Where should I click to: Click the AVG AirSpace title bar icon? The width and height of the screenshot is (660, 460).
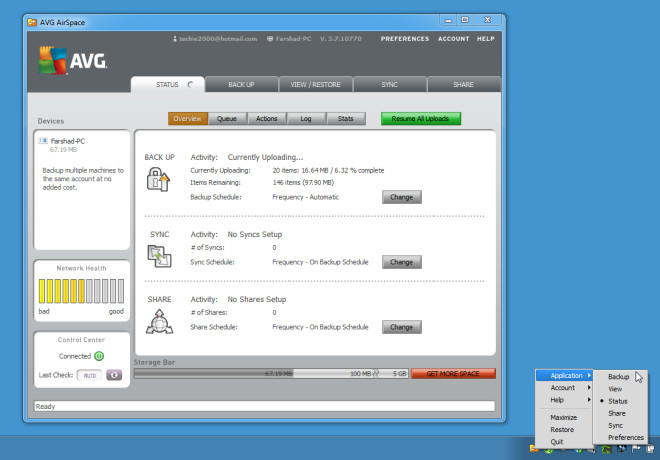32,22
